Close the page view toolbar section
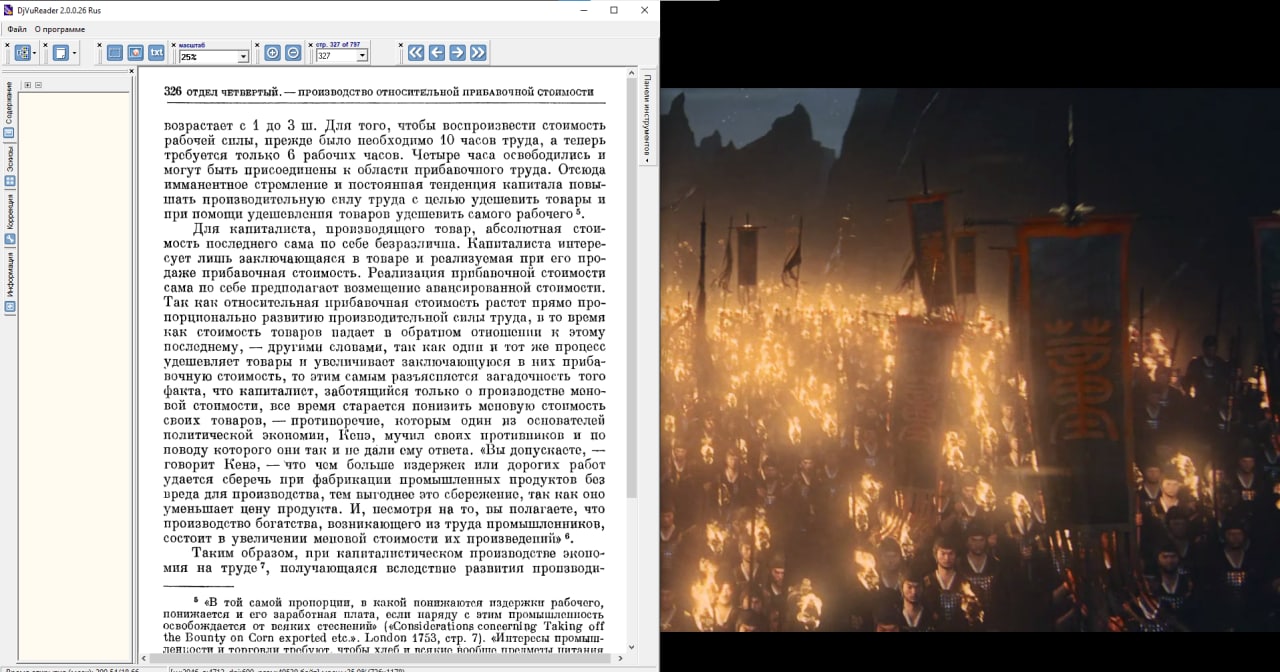 tap(47, 45)
